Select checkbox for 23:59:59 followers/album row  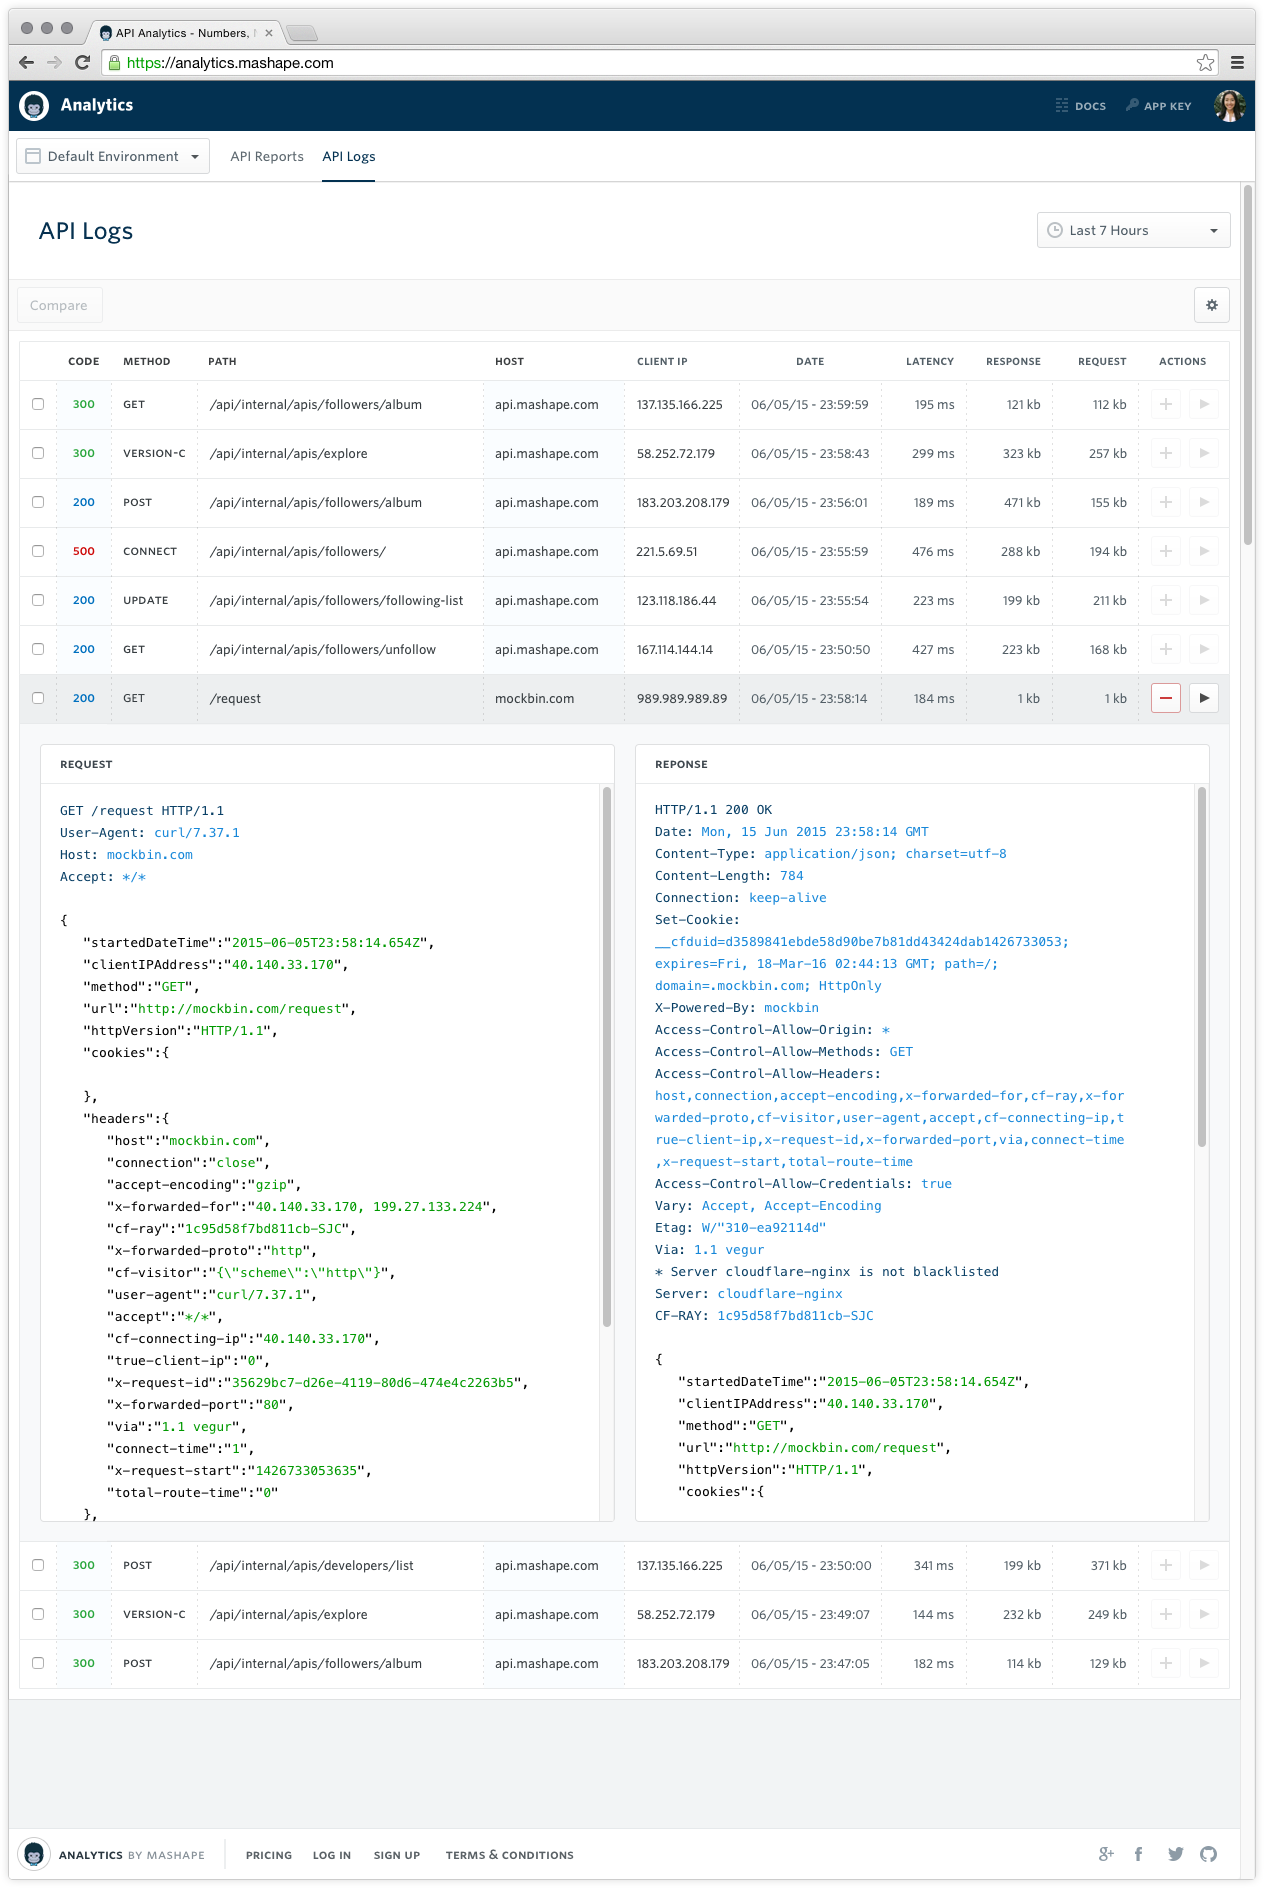click(38, 404)
